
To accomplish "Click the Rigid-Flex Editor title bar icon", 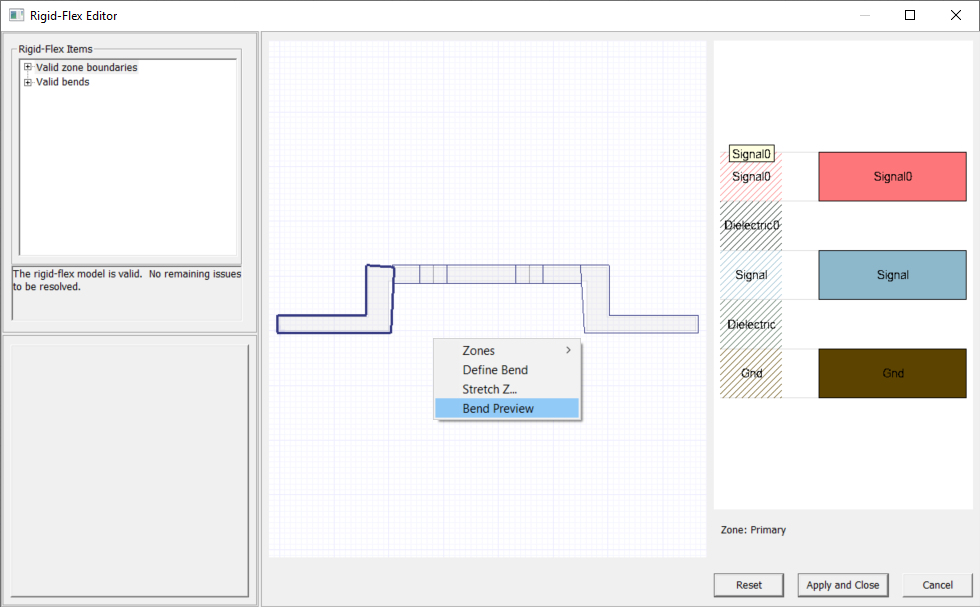I will point(15,15).
